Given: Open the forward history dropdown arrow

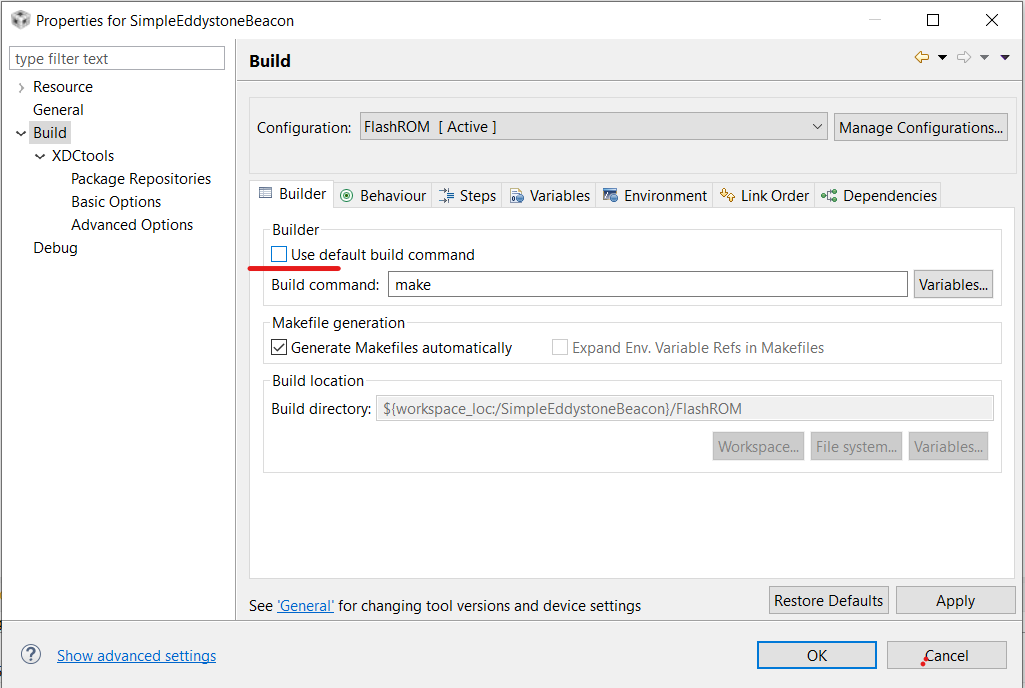Looking at the screenshot, I should (984, 58).
